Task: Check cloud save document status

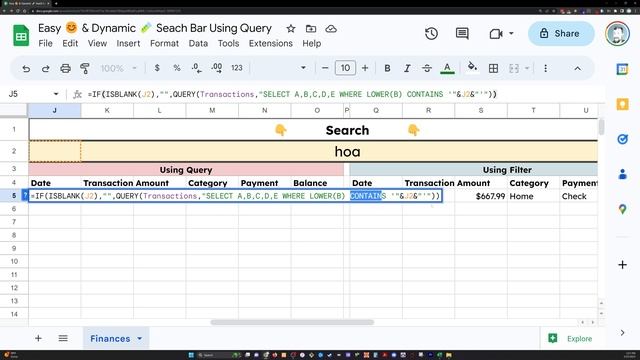Action: [x=331, y=29]
